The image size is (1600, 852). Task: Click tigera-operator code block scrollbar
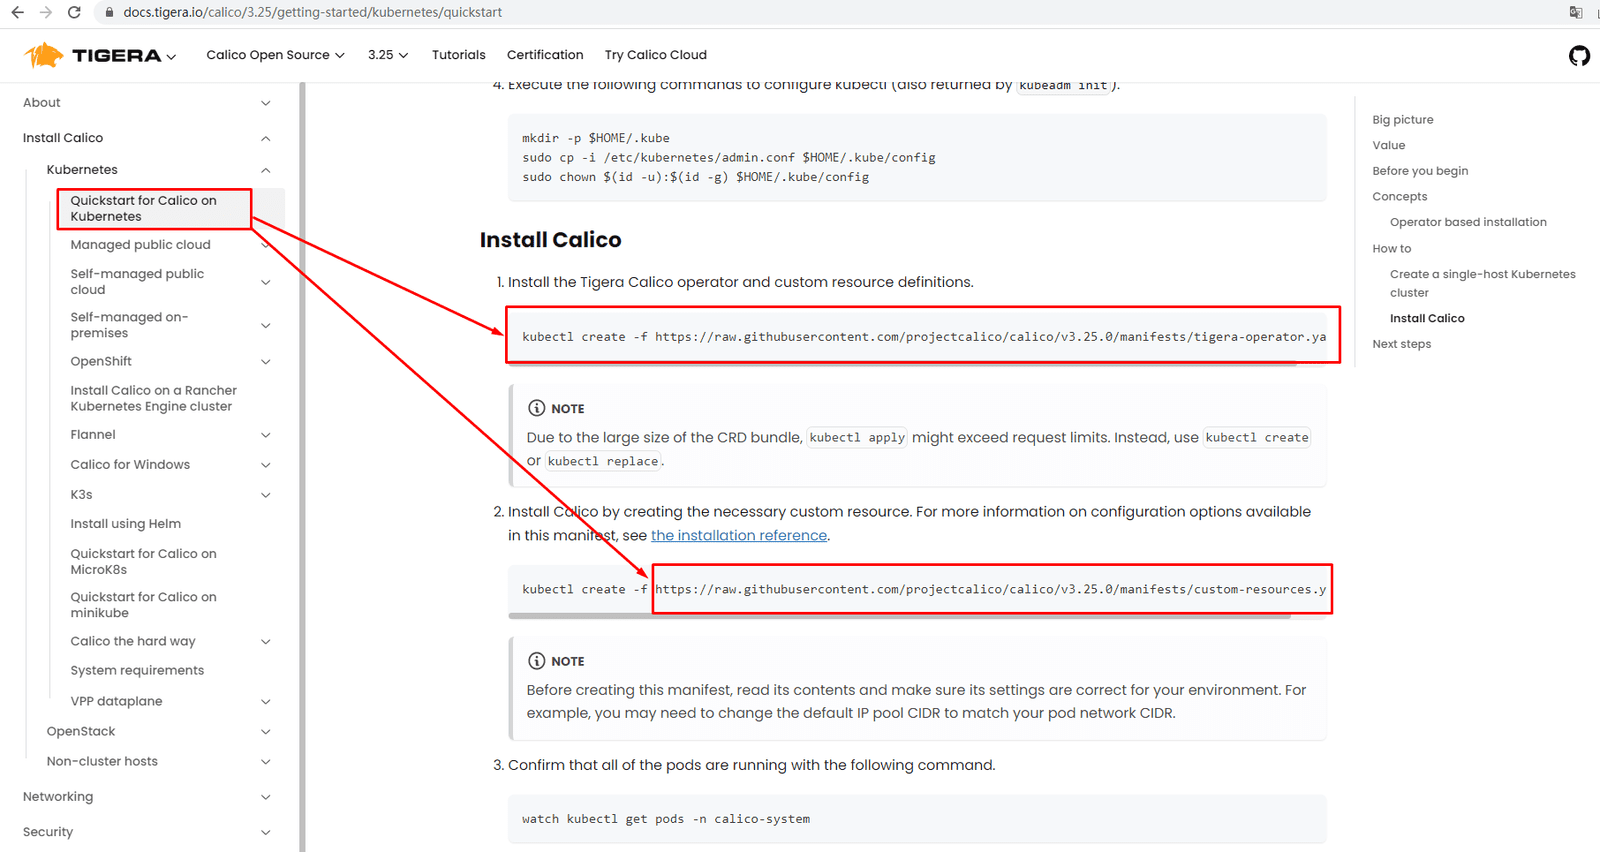tap(902, 365)
